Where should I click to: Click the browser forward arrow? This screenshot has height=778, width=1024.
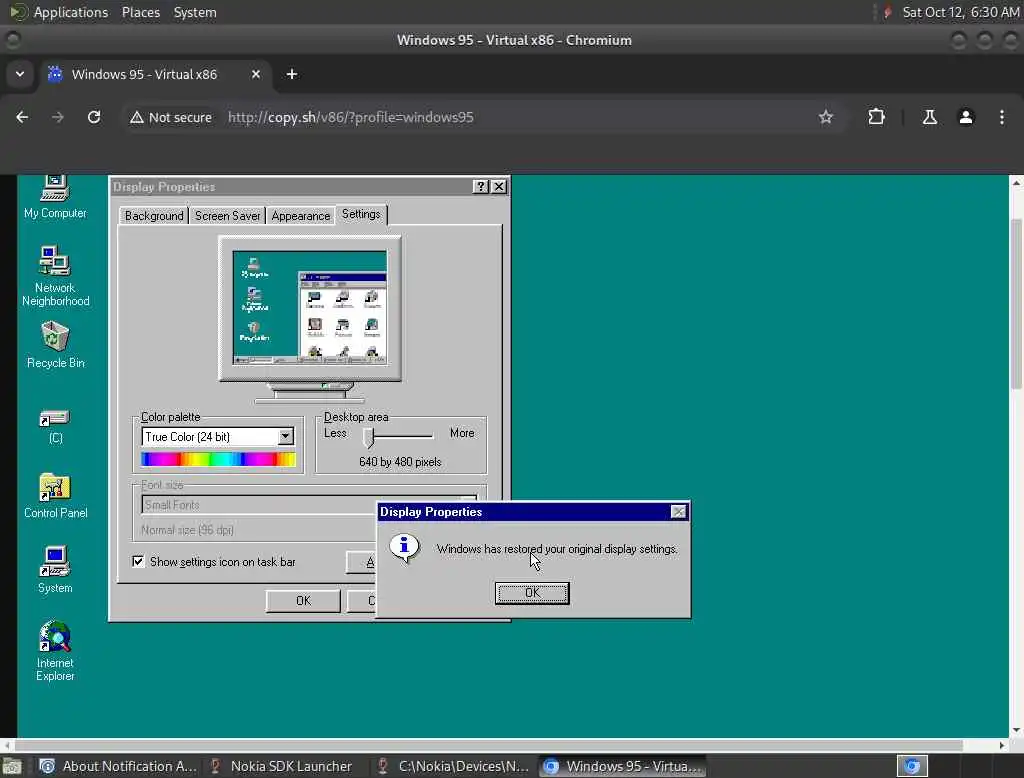[x=57, y=117]
